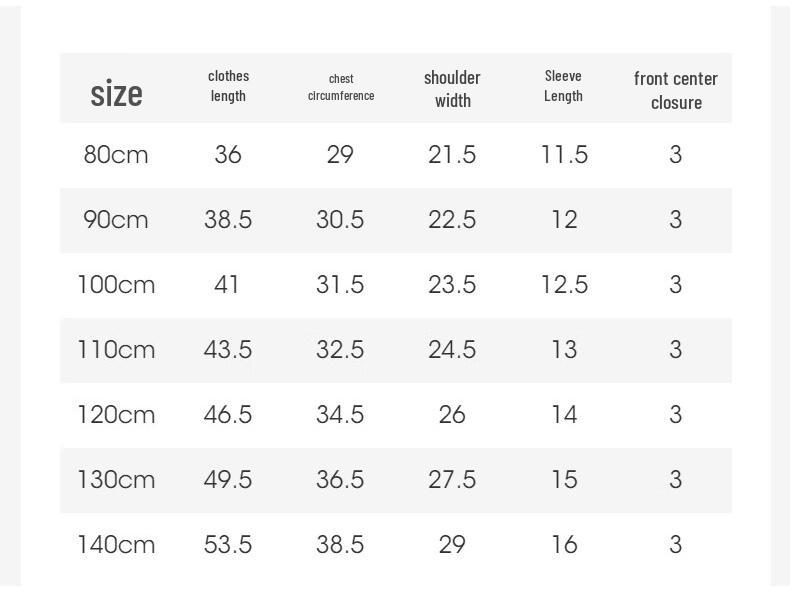Click the 80cm size row label
This screenshot has width=790, height=593.
116,155
